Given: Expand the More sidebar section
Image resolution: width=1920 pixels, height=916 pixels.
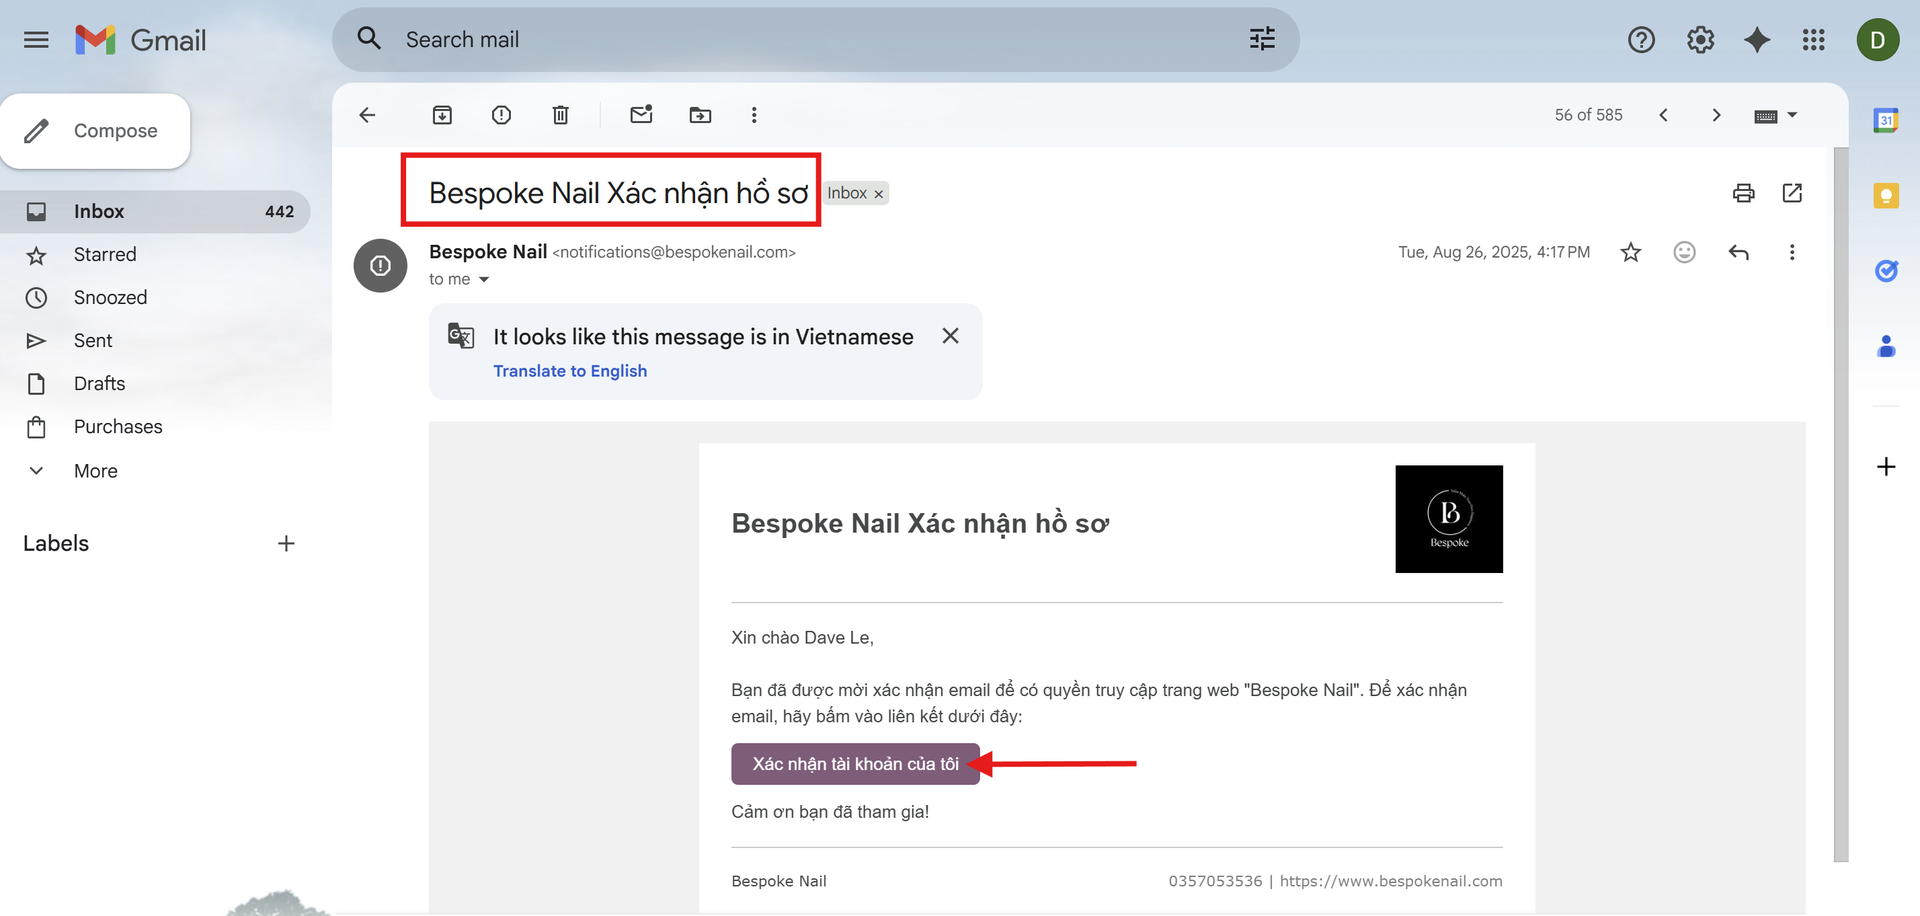Looking at the screenshot, I should pyautogui.click(x=95, y=471).
